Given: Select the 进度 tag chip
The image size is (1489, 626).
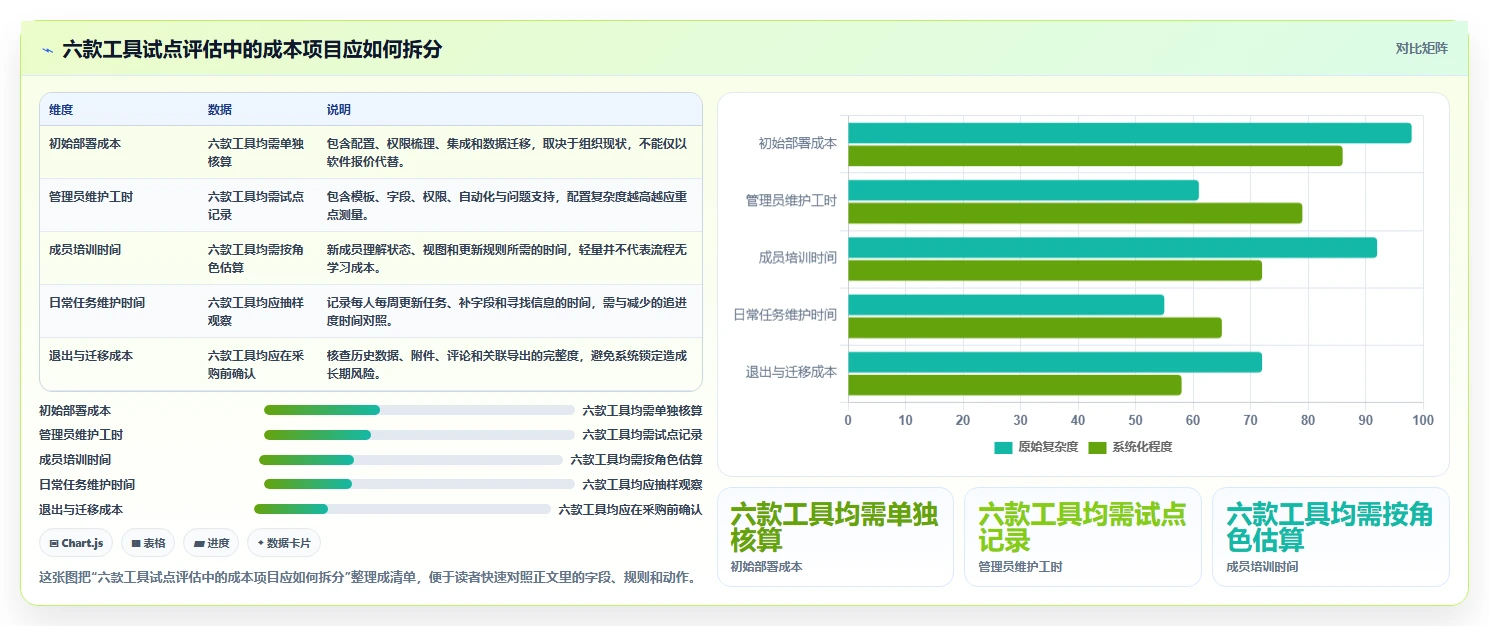Looking at the screenshot, I should [211, 543].
